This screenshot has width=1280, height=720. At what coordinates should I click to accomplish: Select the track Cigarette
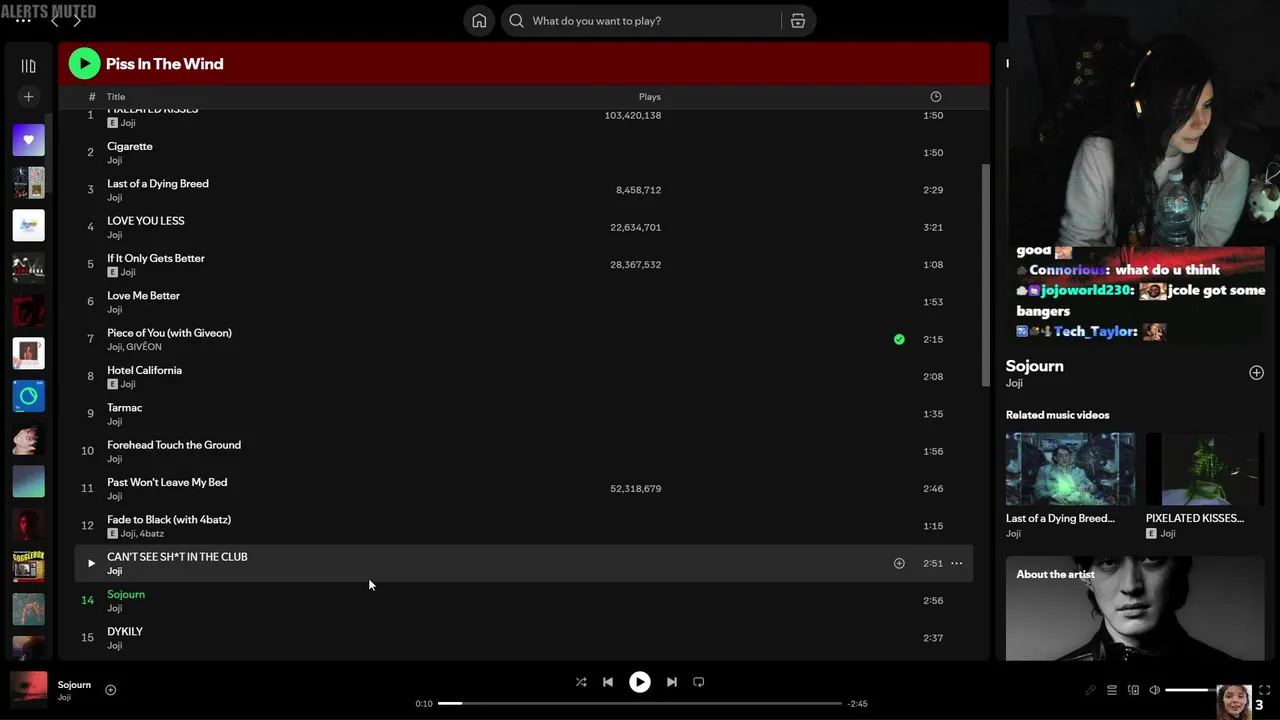point(130,146)
